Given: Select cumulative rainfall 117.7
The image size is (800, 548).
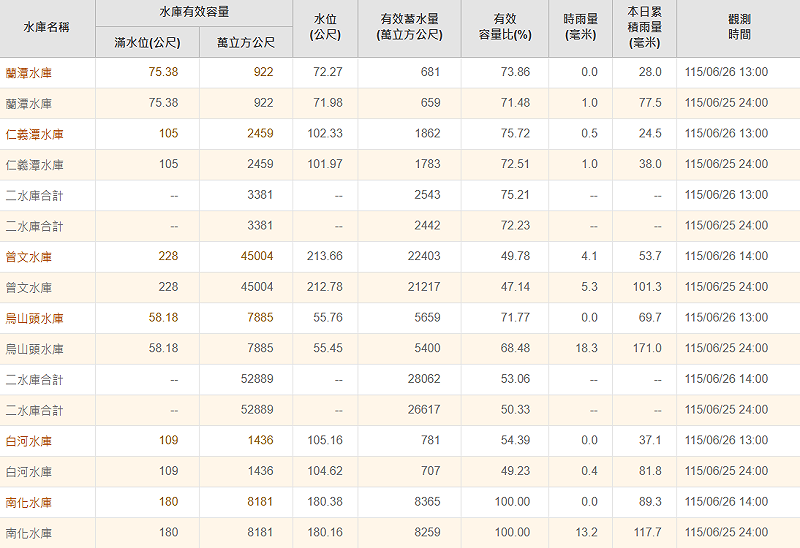Looking at the screenshot, I should click(647, 532).
